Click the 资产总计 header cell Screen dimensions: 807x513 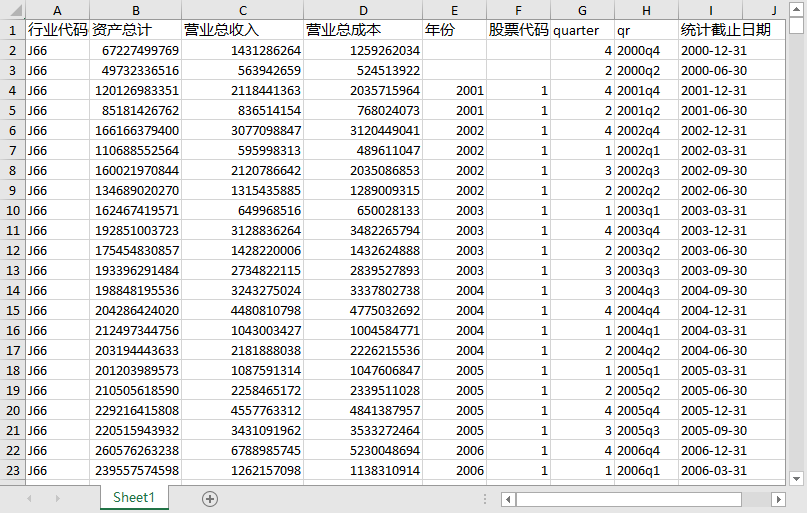pos(136,30)
